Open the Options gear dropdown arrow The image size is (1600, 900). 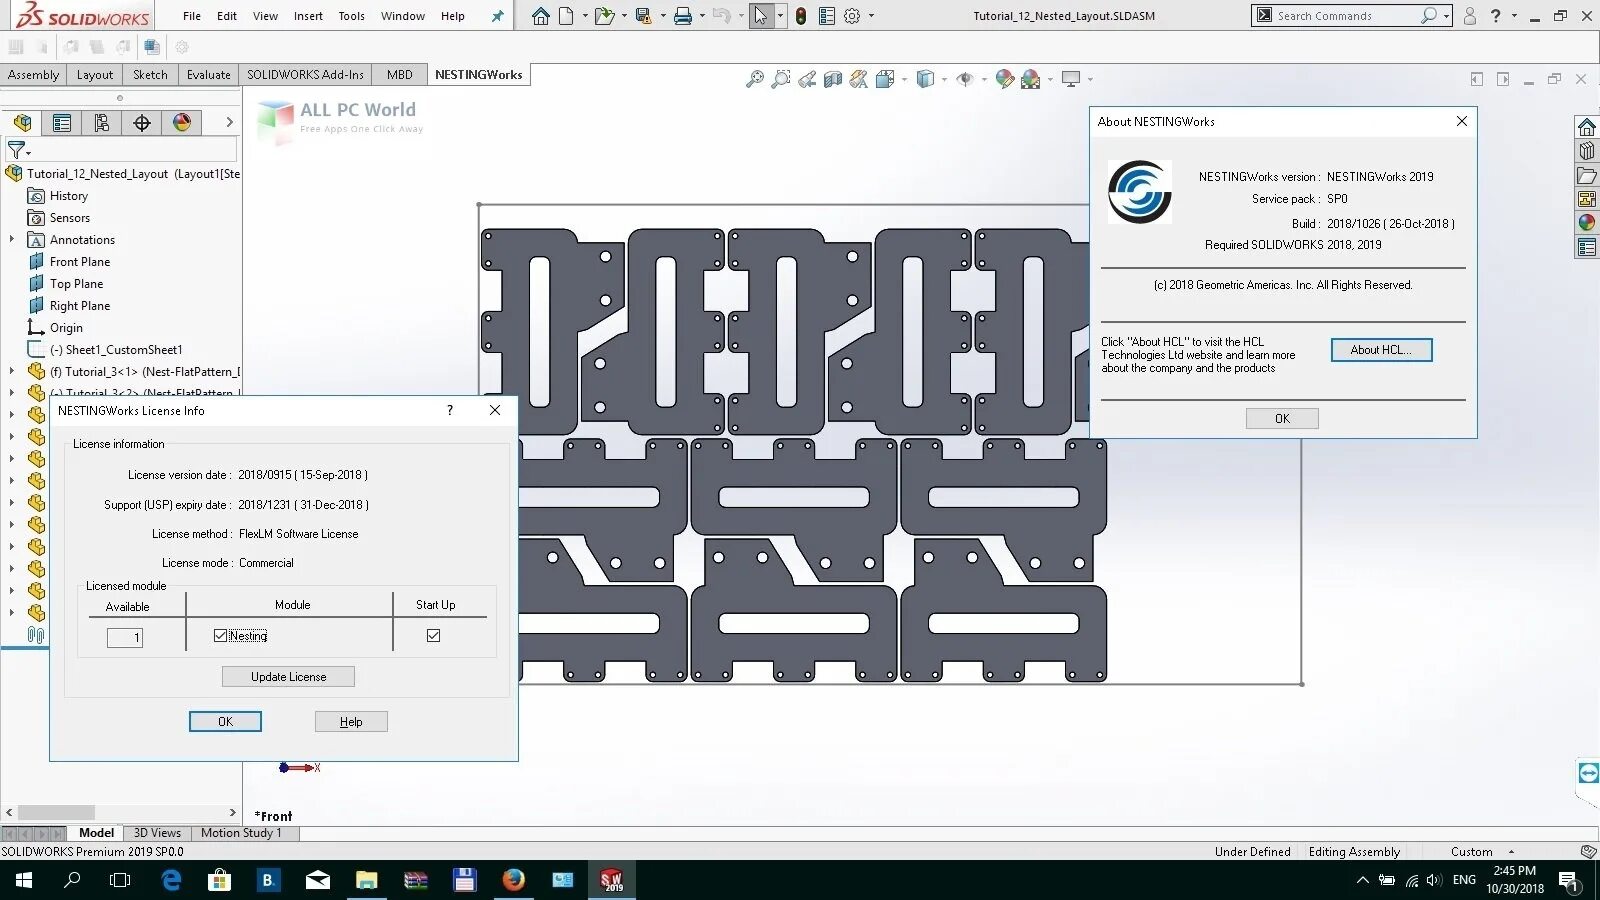[871, 16]
